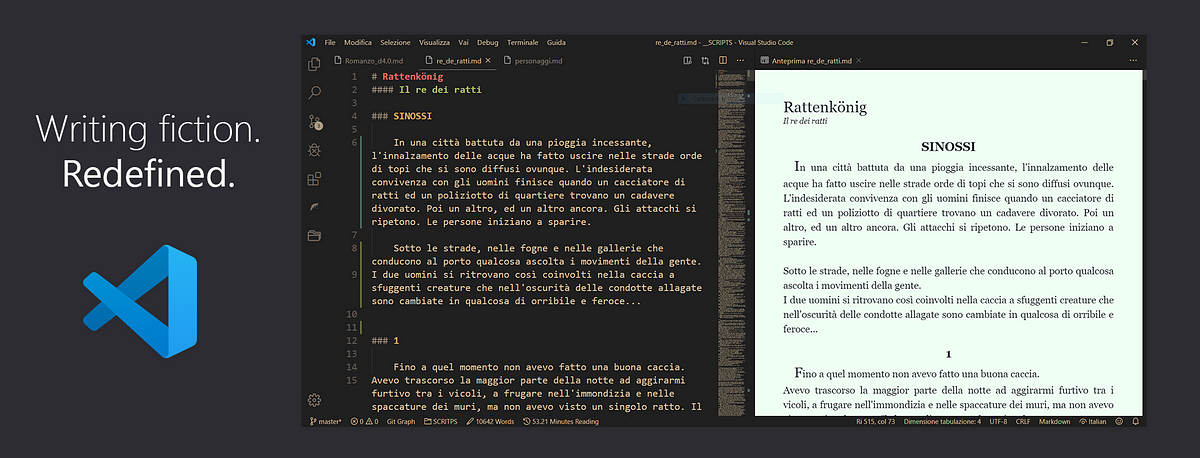
Task: Split the editor with split icon
Action: click(723, 61)
